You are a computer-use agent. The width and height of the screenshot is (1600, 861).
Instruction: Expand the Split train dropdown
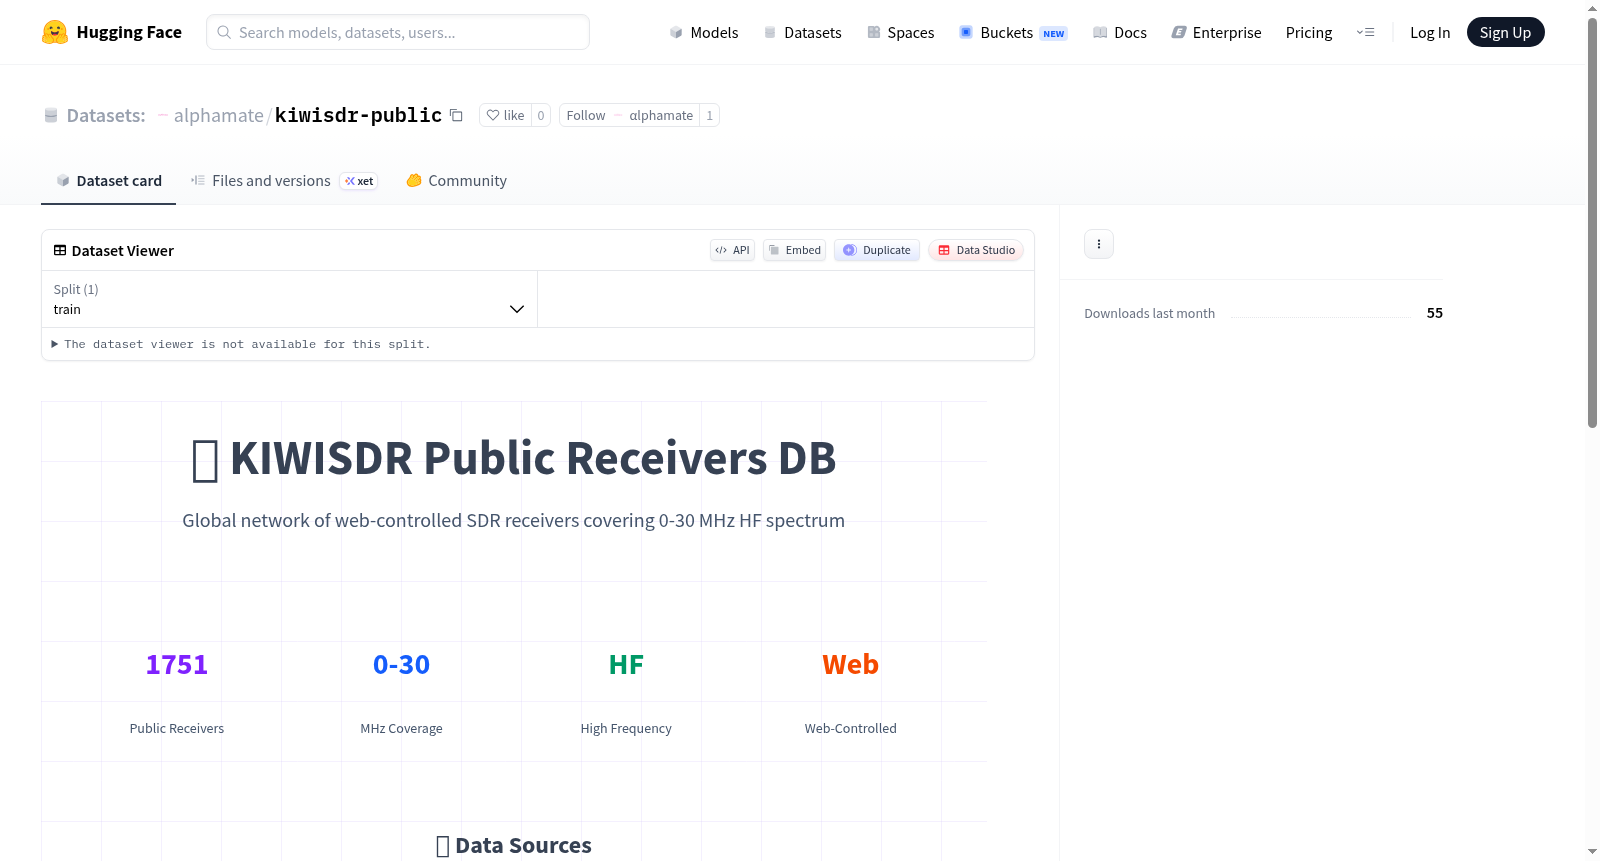coord(289,299)
